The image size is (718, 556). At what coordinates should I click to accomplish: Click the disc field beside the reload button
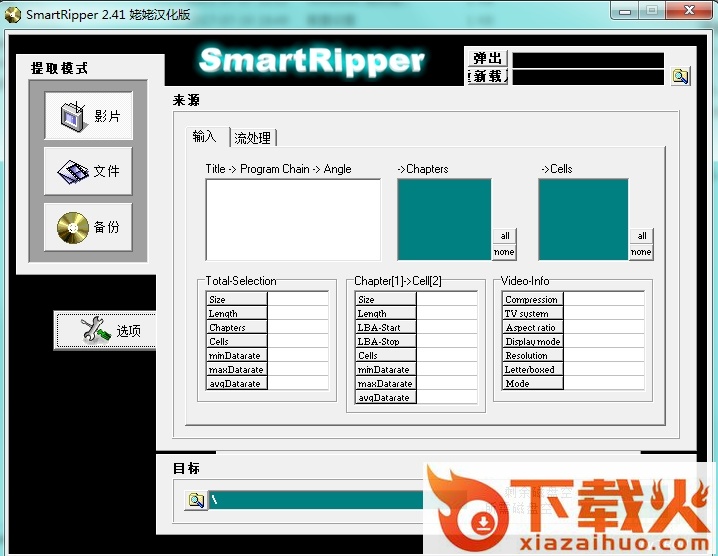588,77
